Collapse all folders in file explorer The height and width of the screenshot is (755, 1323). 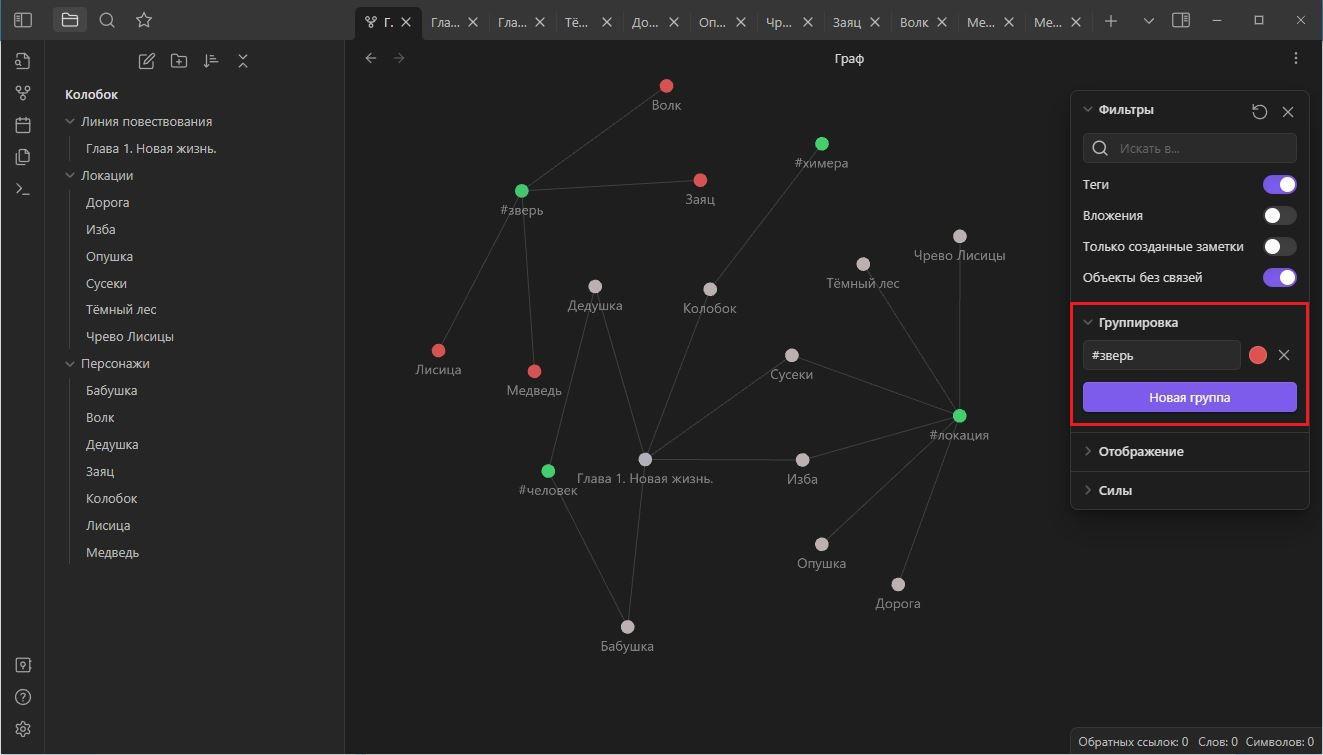243,61
